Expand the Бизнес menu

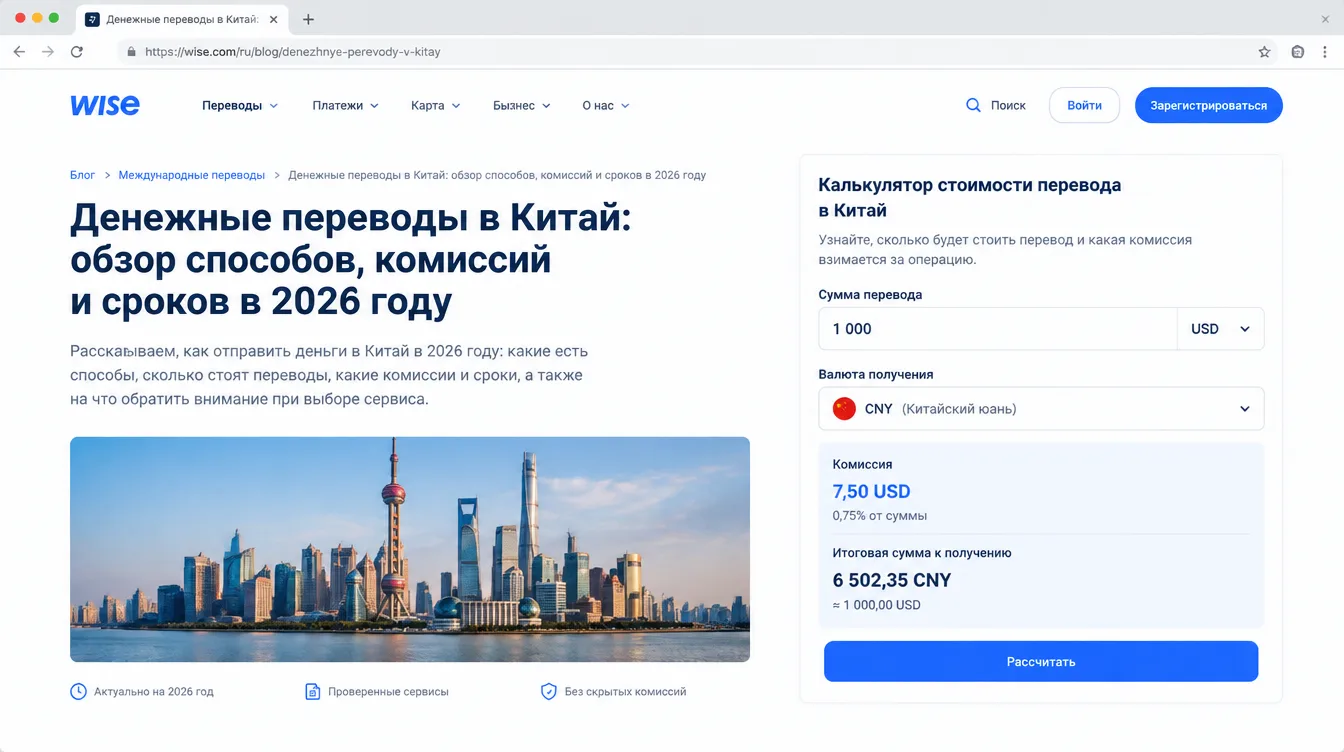pos(522,105)
